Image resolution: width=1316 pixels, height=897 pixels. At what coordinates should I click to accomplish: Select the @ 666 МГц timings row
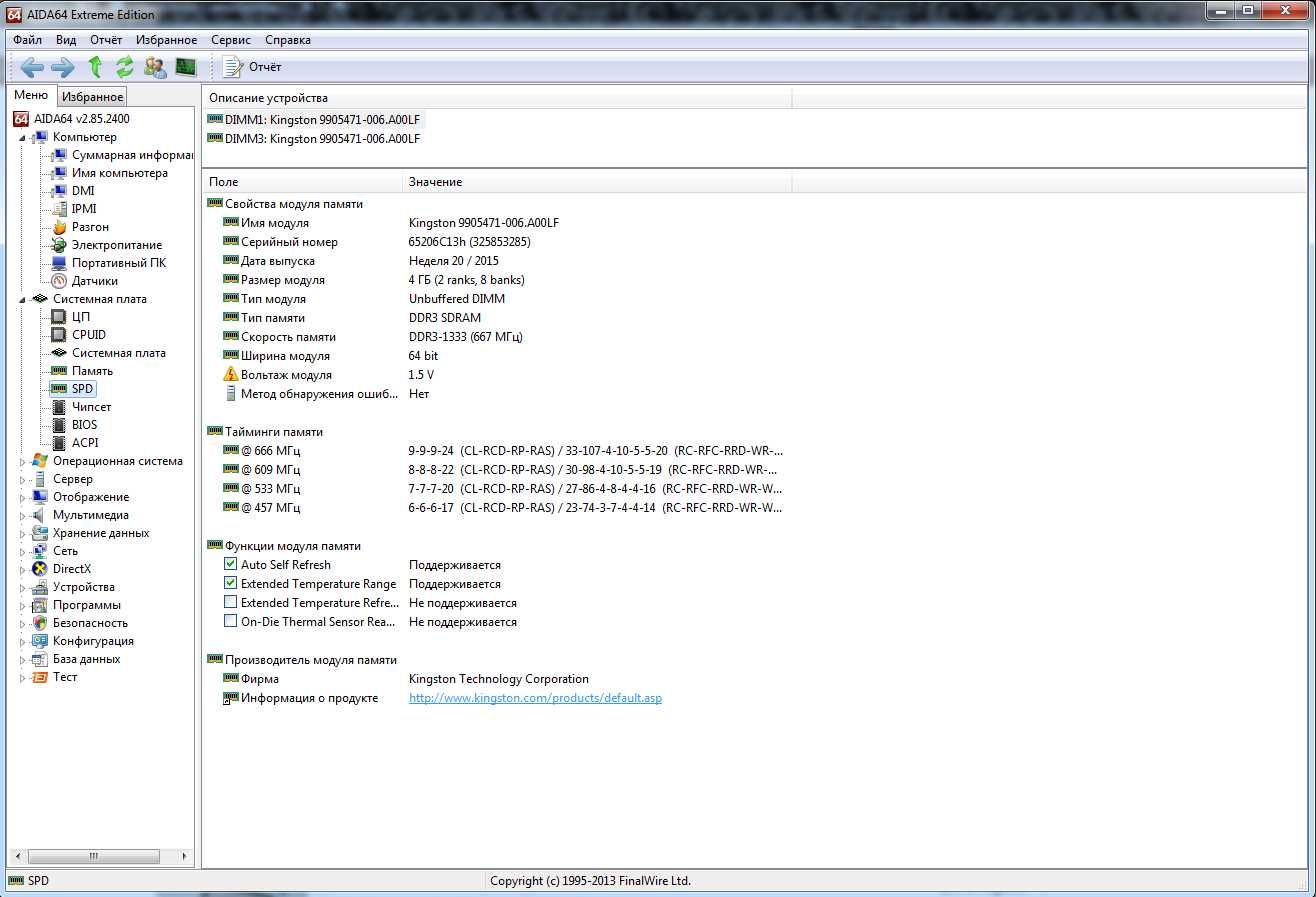click(497, 451)
